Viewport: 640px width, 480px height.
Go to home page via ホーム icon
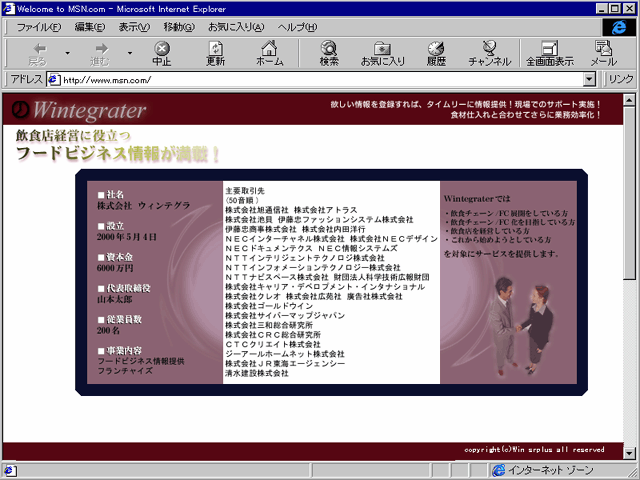tap(269, 53)
